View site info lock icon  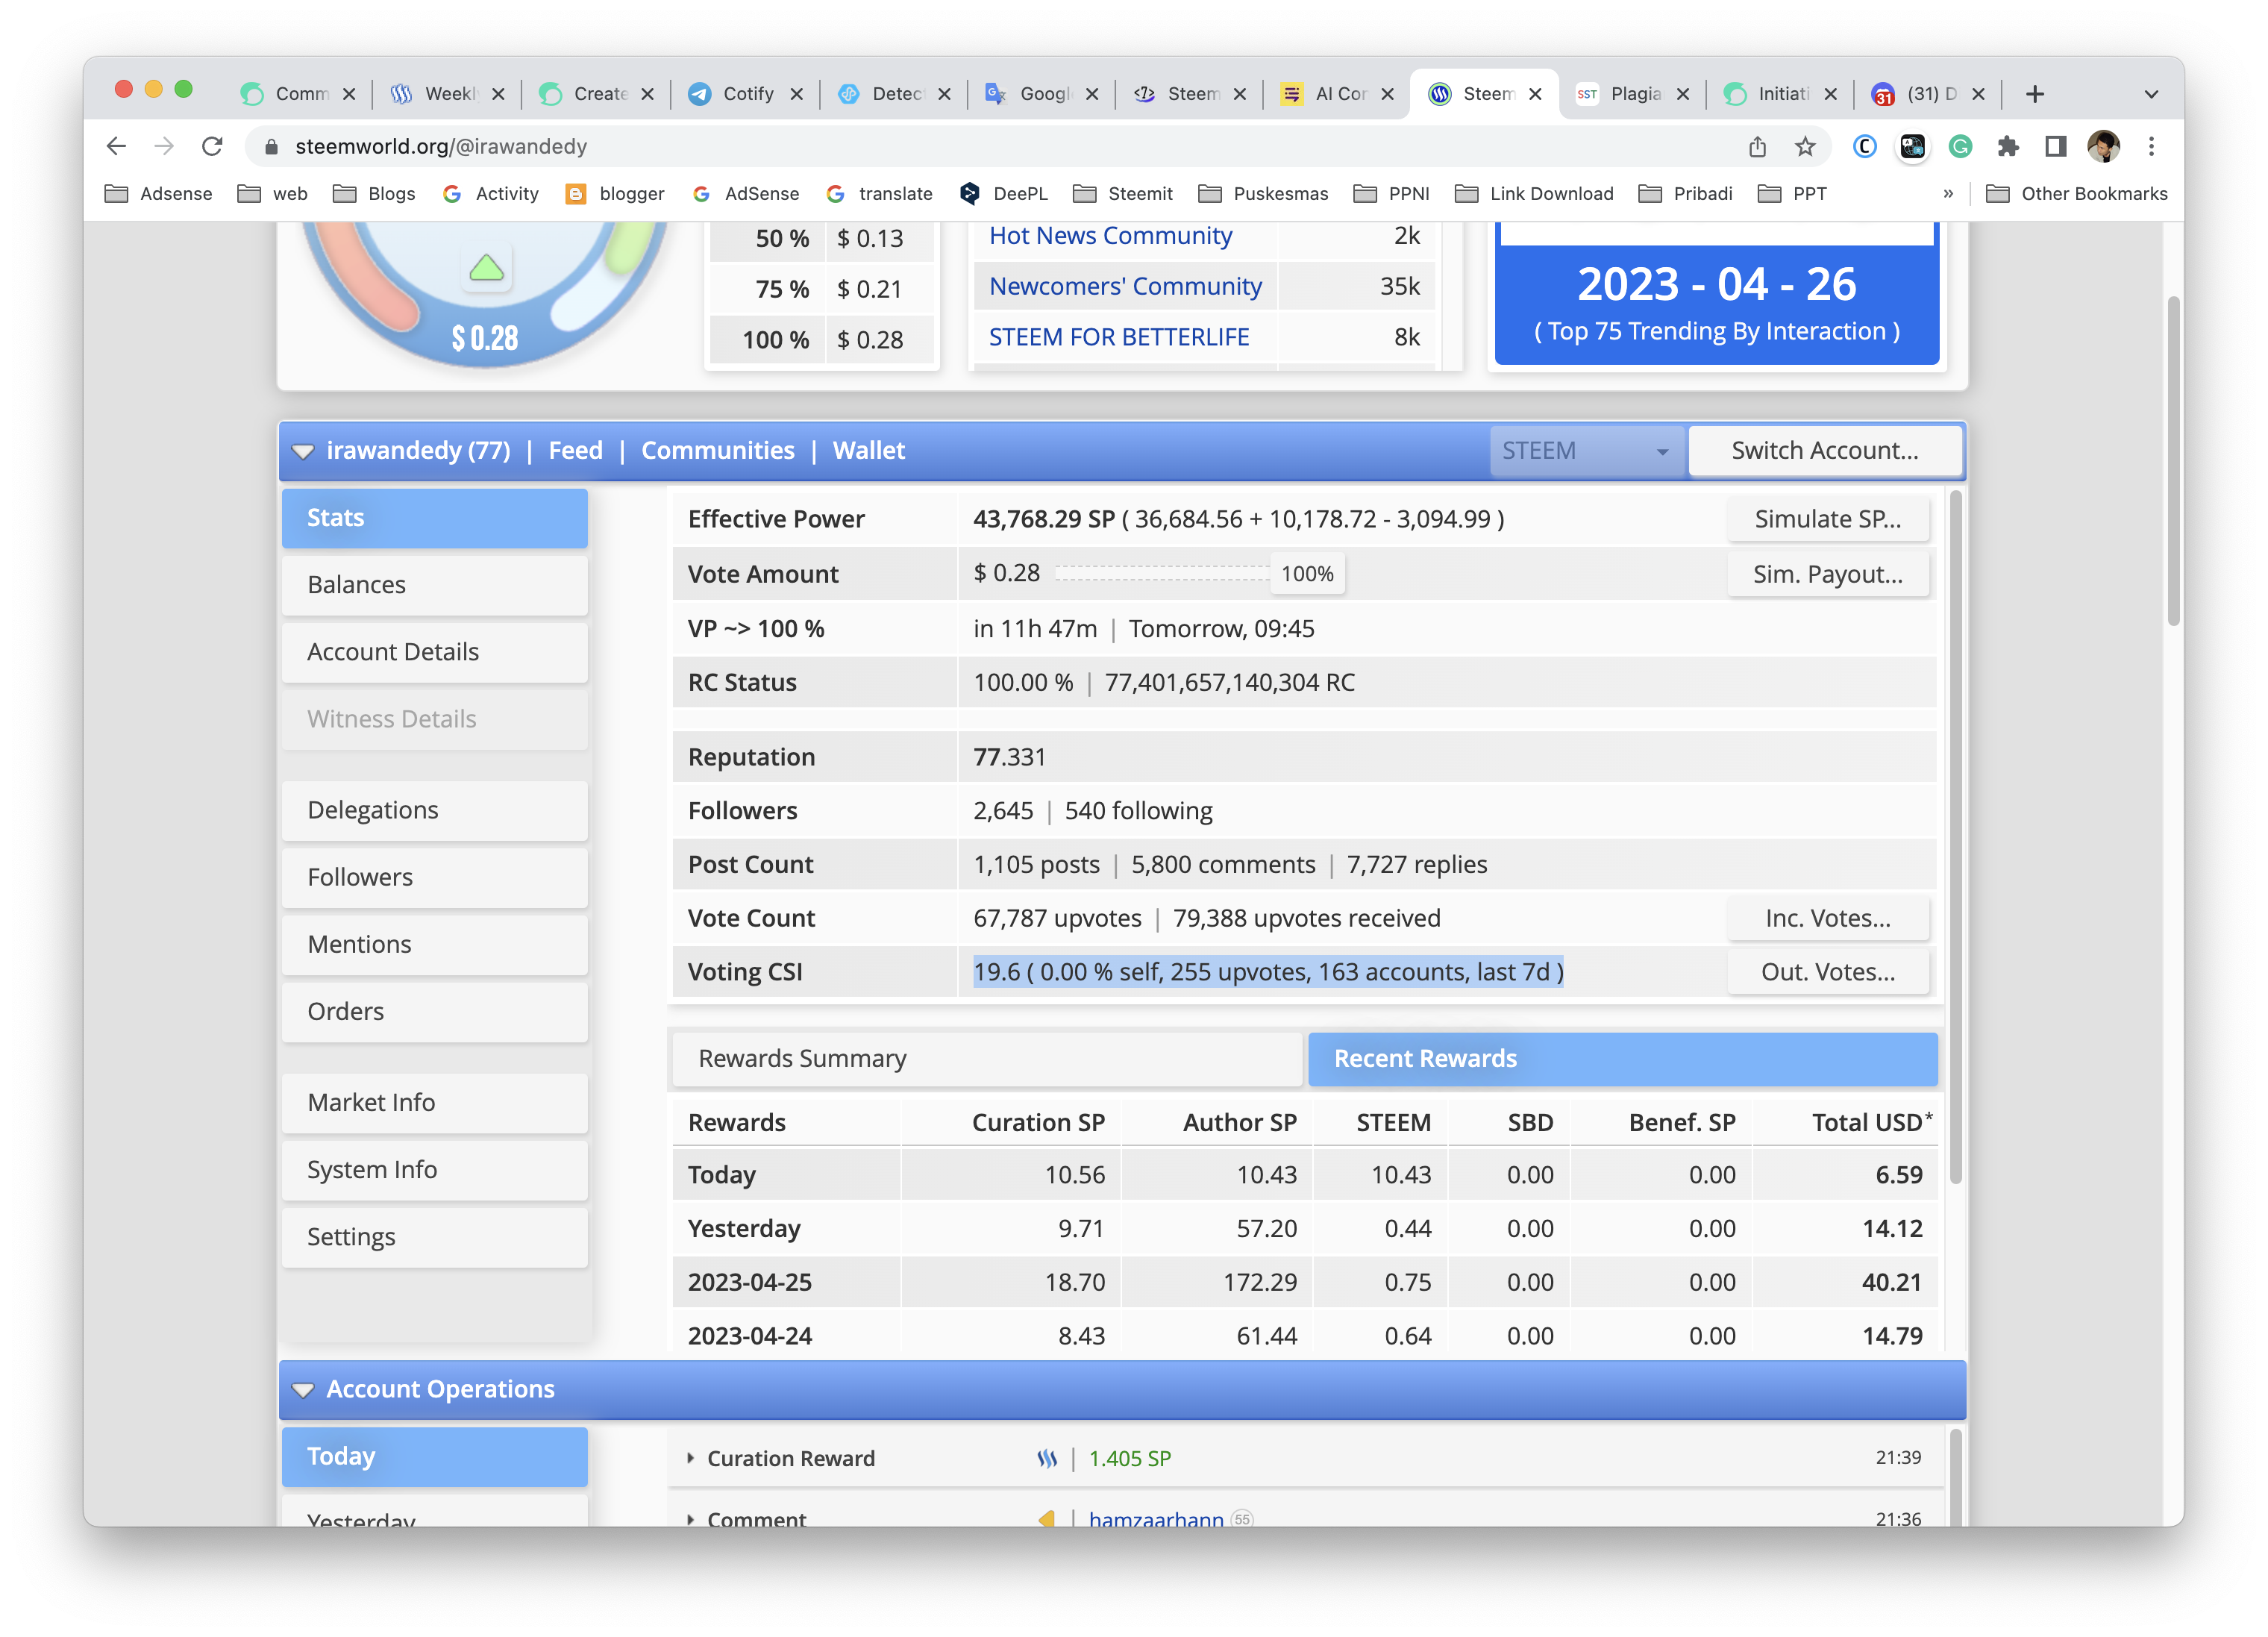coord(271,147)
